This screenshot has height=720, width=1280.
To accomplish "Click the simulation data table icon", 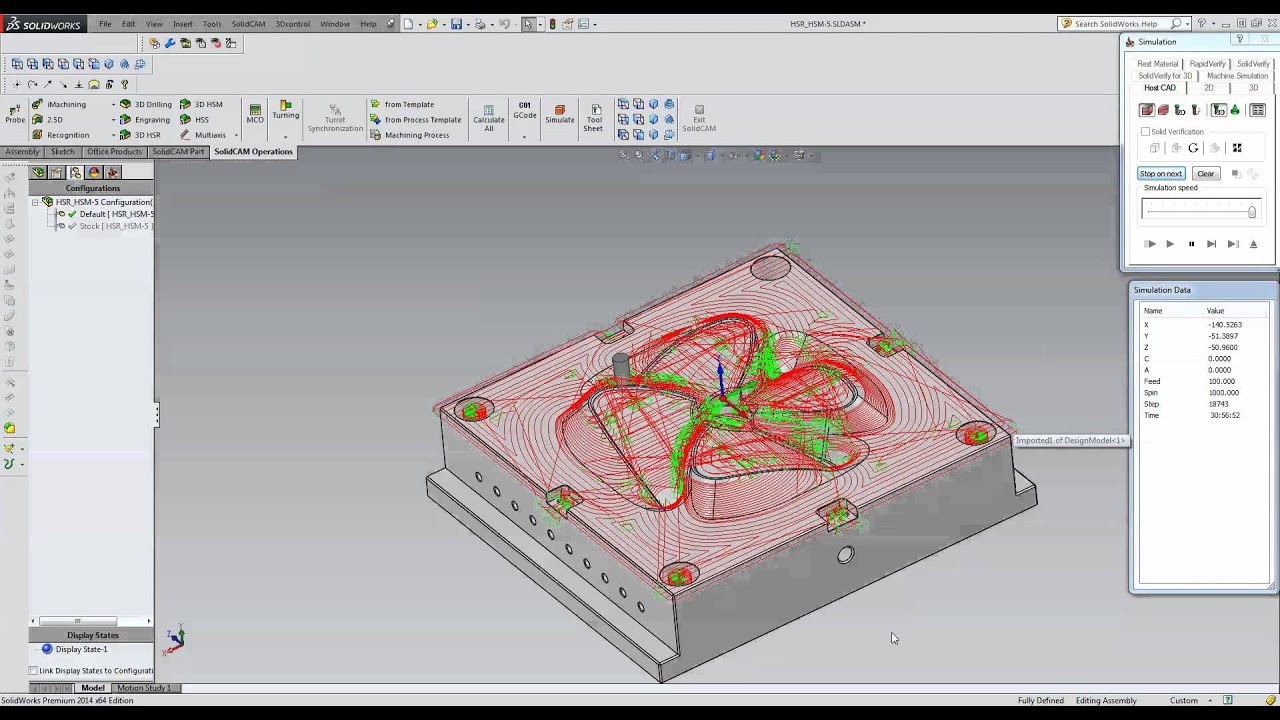I will coord(1258,110).
